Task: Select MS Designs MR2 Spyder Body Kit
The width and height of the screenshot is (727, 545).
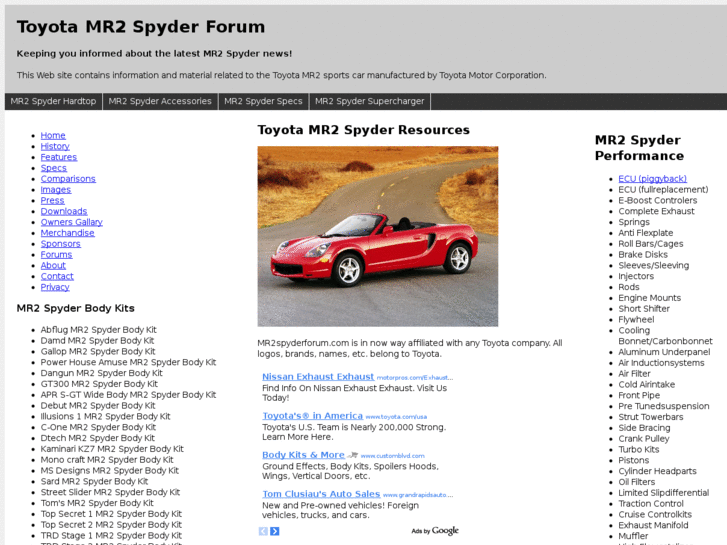Action: tap(109, 470)
